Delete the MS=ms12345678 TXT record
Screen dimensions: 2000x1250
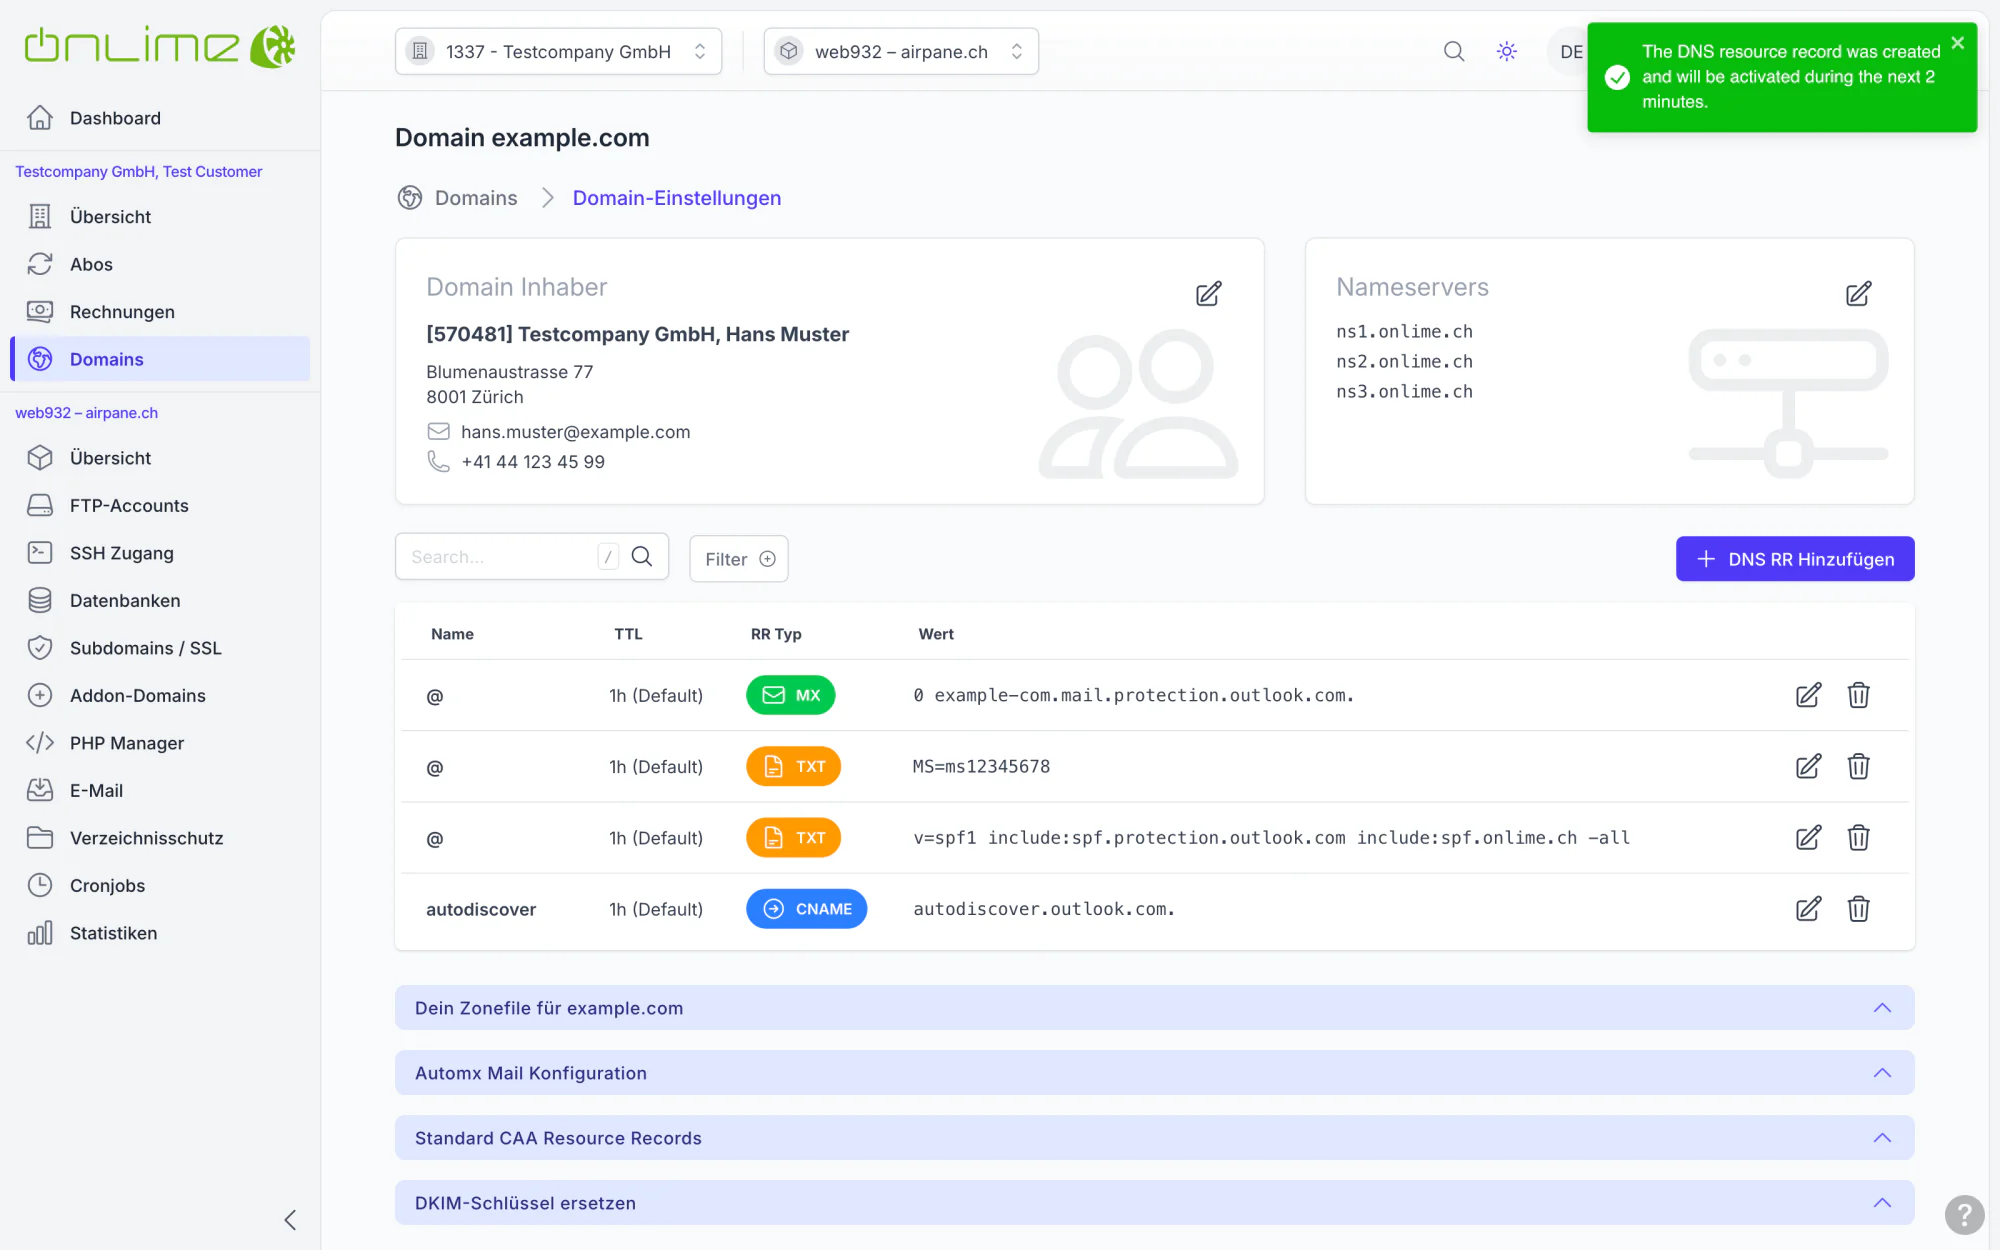point(1858,766)
